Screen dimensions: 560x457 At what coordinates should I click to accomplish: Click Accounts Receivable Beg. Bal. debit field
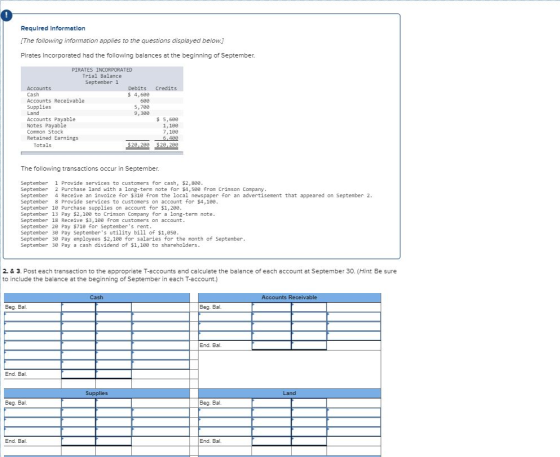point(271,307)
